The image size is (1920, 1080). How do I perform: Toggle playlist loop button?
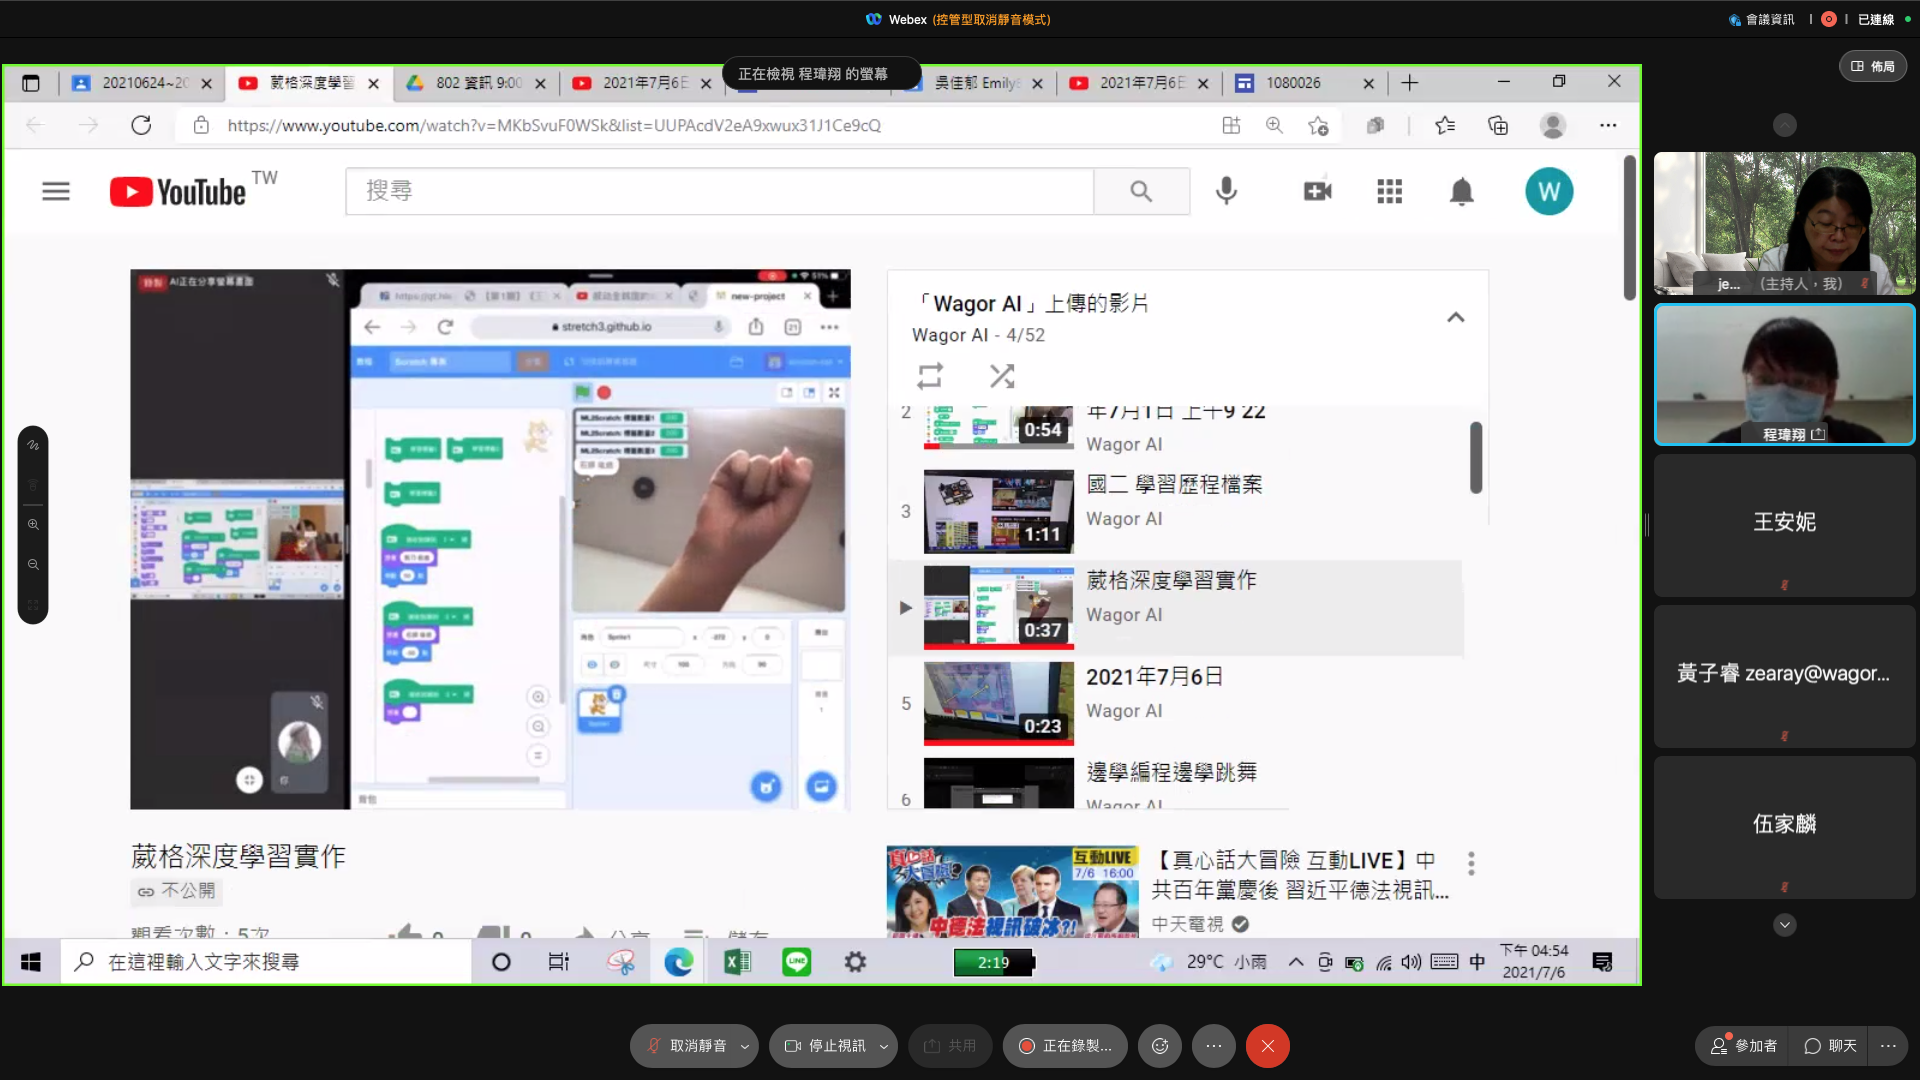(x=930, y=376)
